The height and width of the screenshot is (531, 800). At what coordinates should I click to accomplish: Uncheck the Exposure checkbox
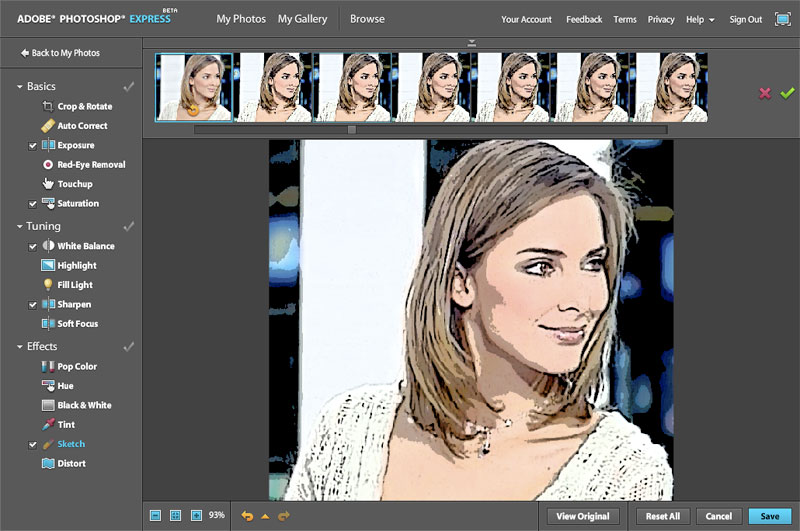(x=33, y=146)
